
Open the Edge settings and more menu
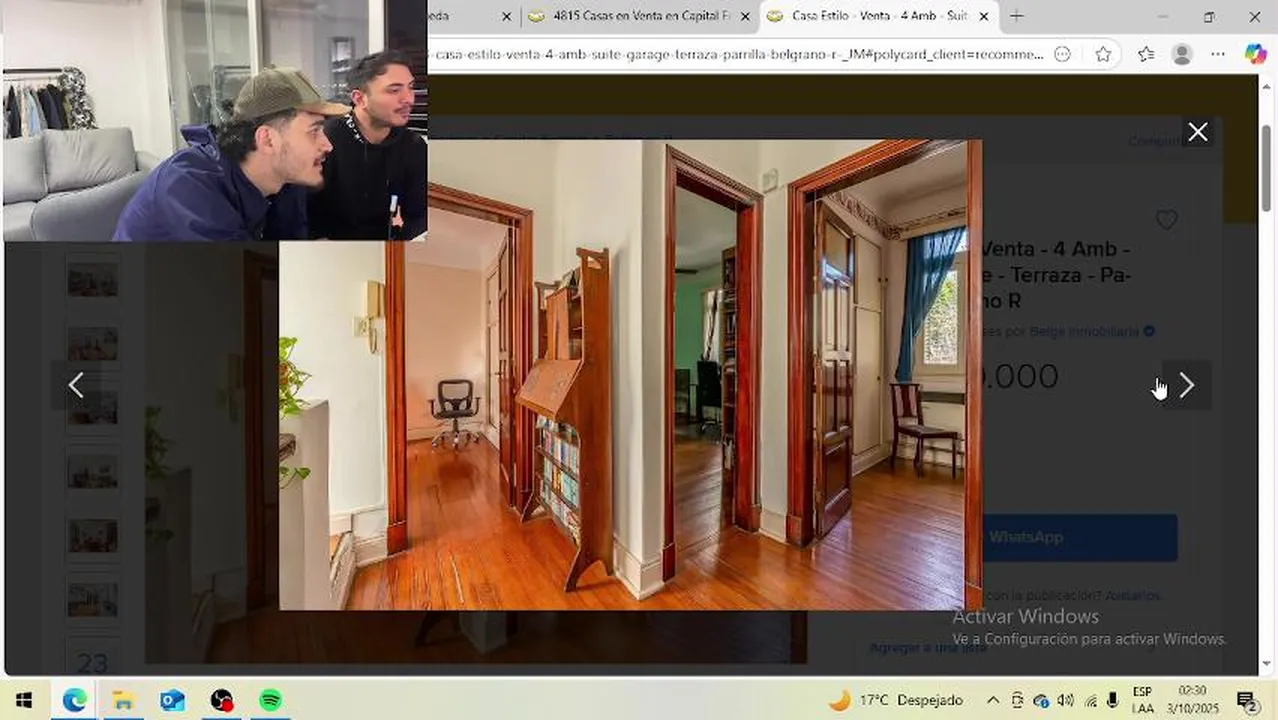[x=1218, y=55]
